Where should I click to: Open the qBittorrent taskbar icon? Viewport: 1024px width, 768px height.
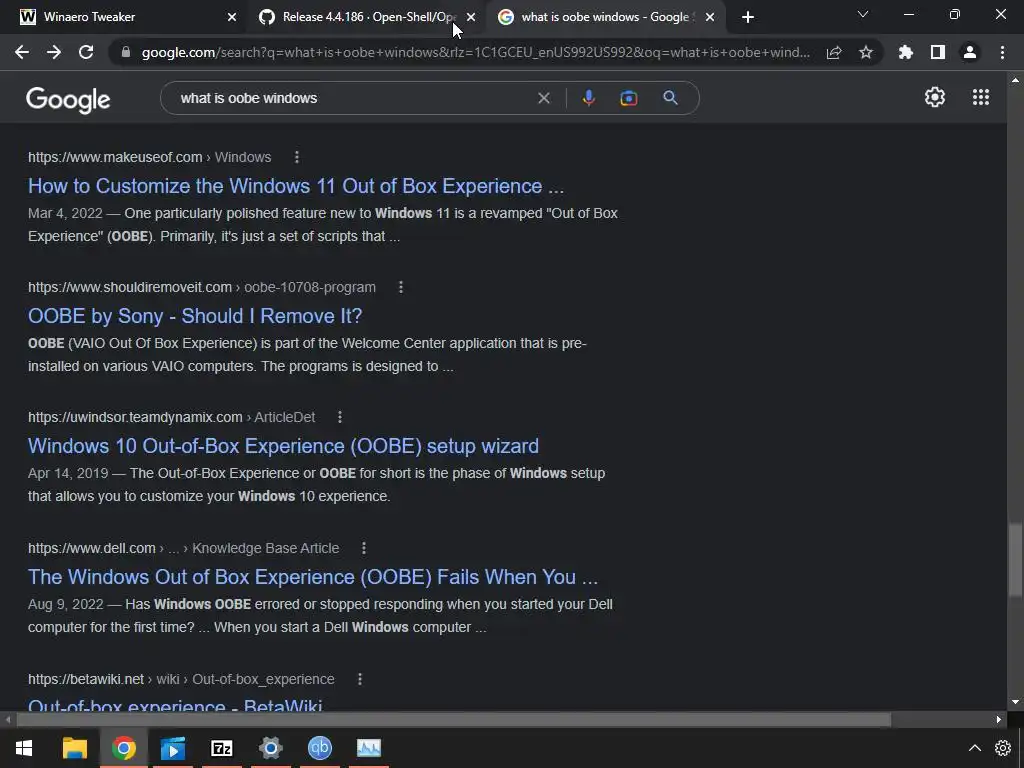(319, 748)
